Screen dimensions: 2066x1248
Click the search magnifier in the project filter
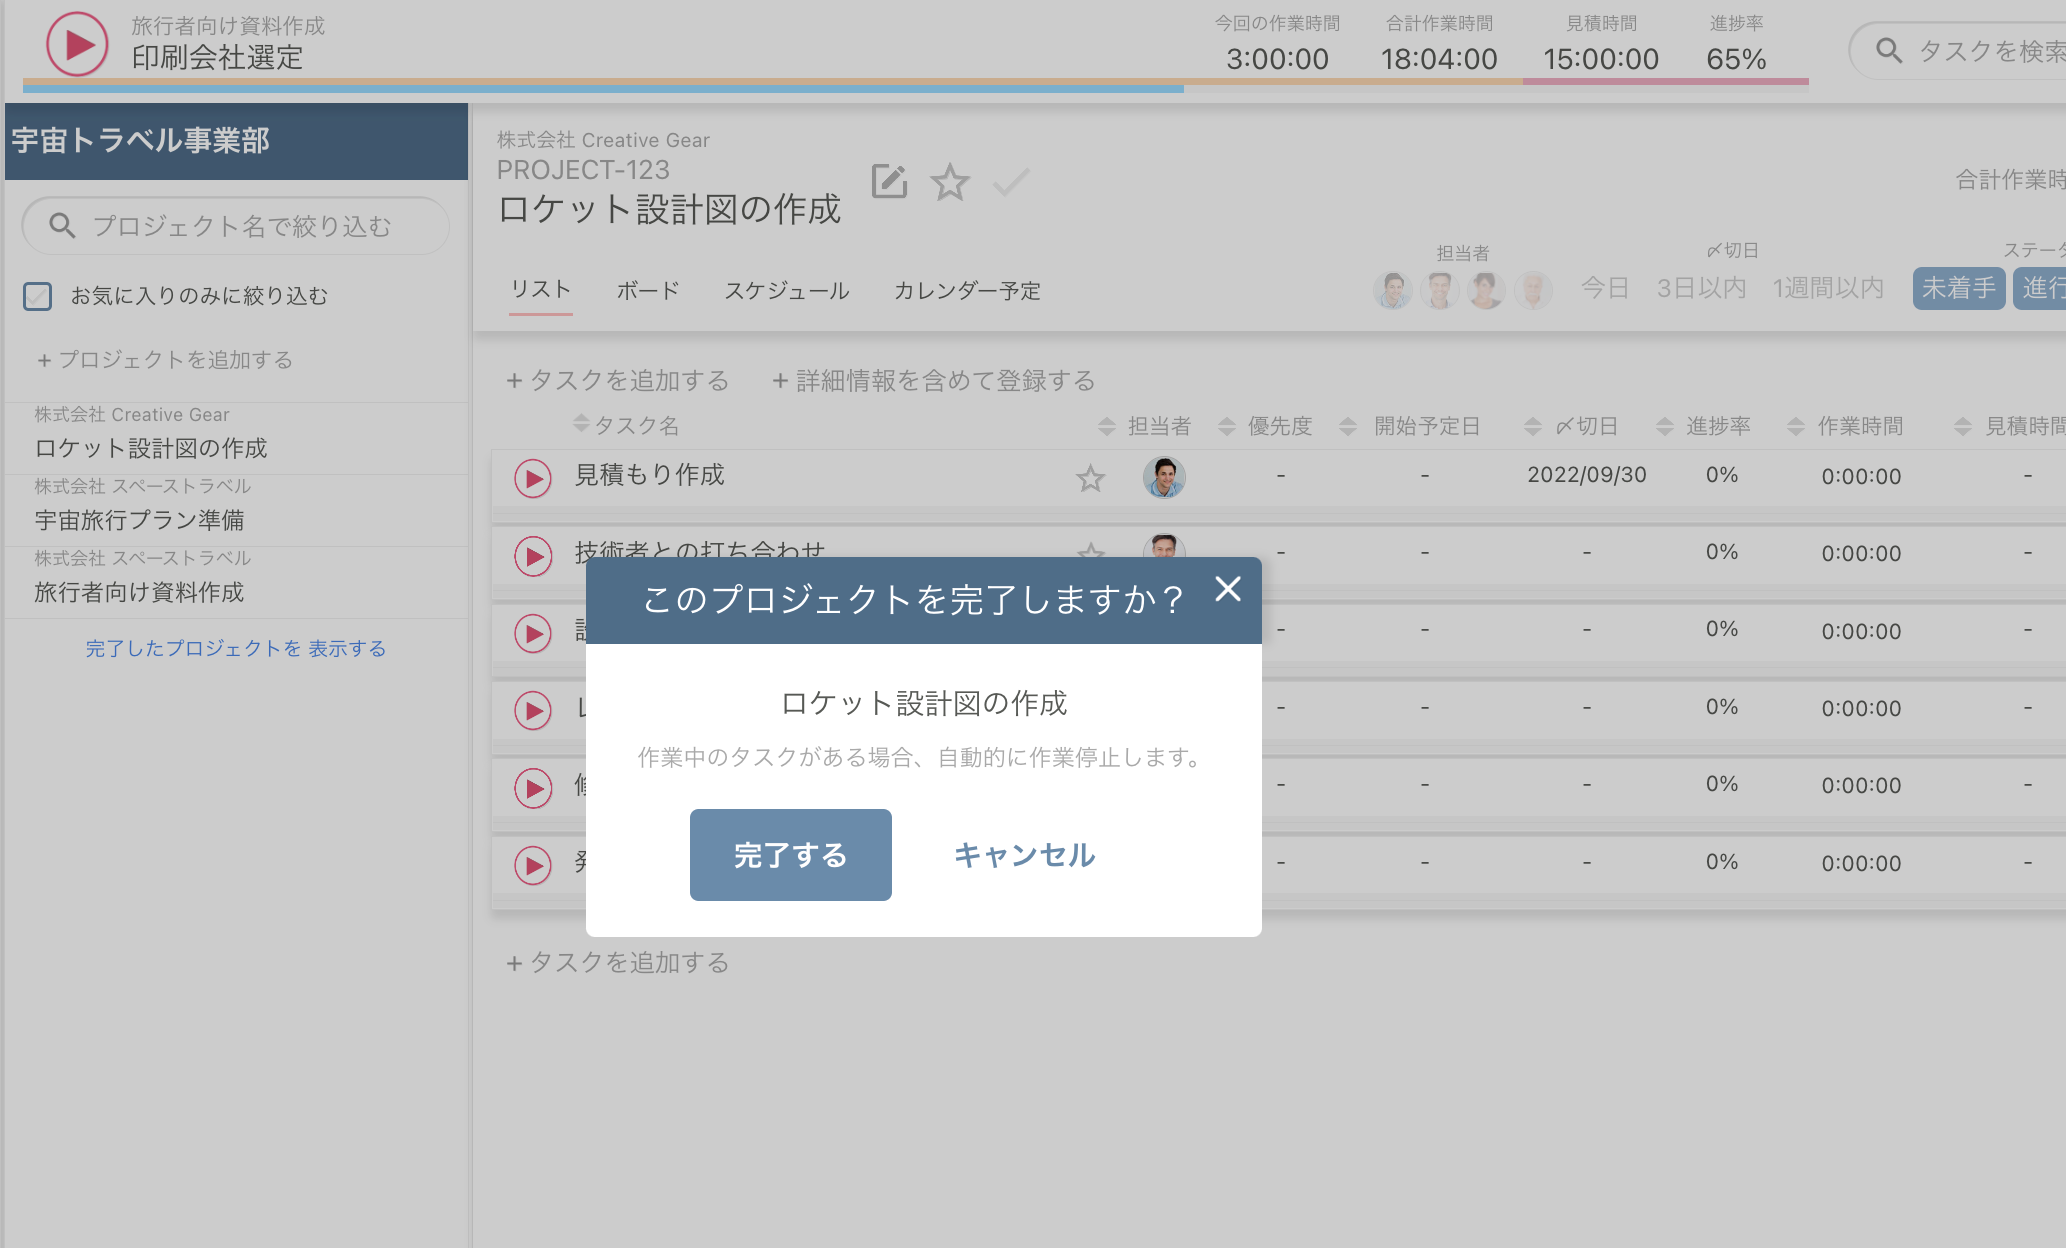click(62, 226)
